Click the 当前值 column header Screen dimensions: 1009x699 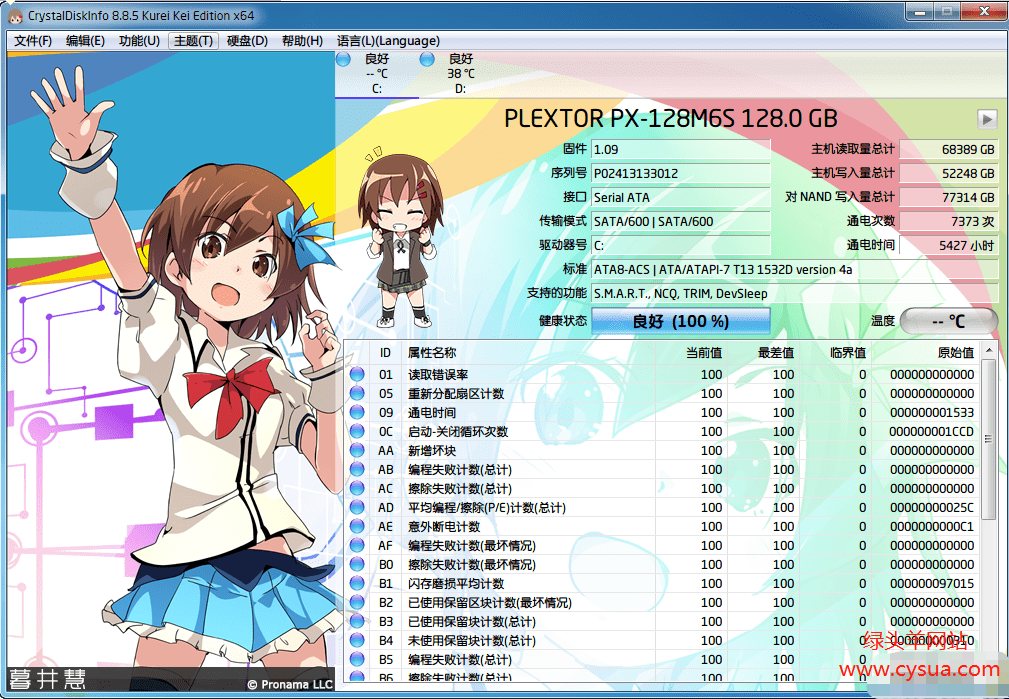[x=691, y=353]
